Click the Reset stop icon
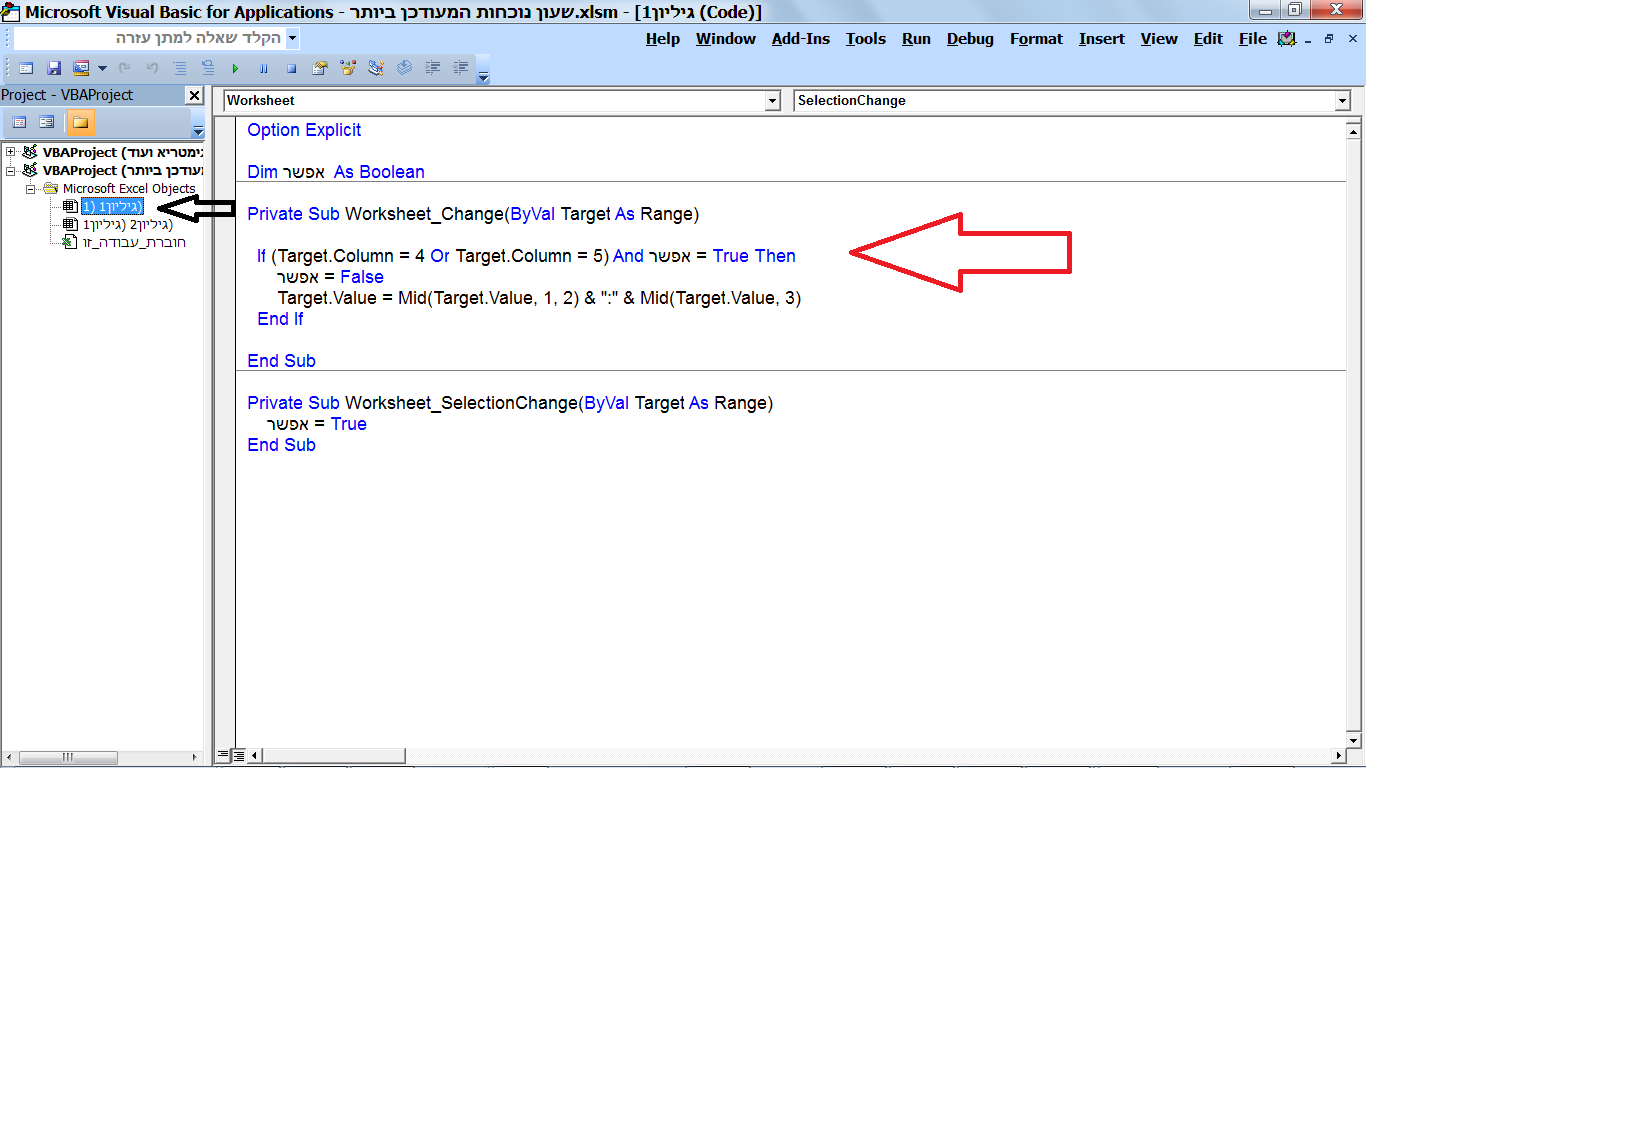The image size is (1652, 1146). (291, 68)
